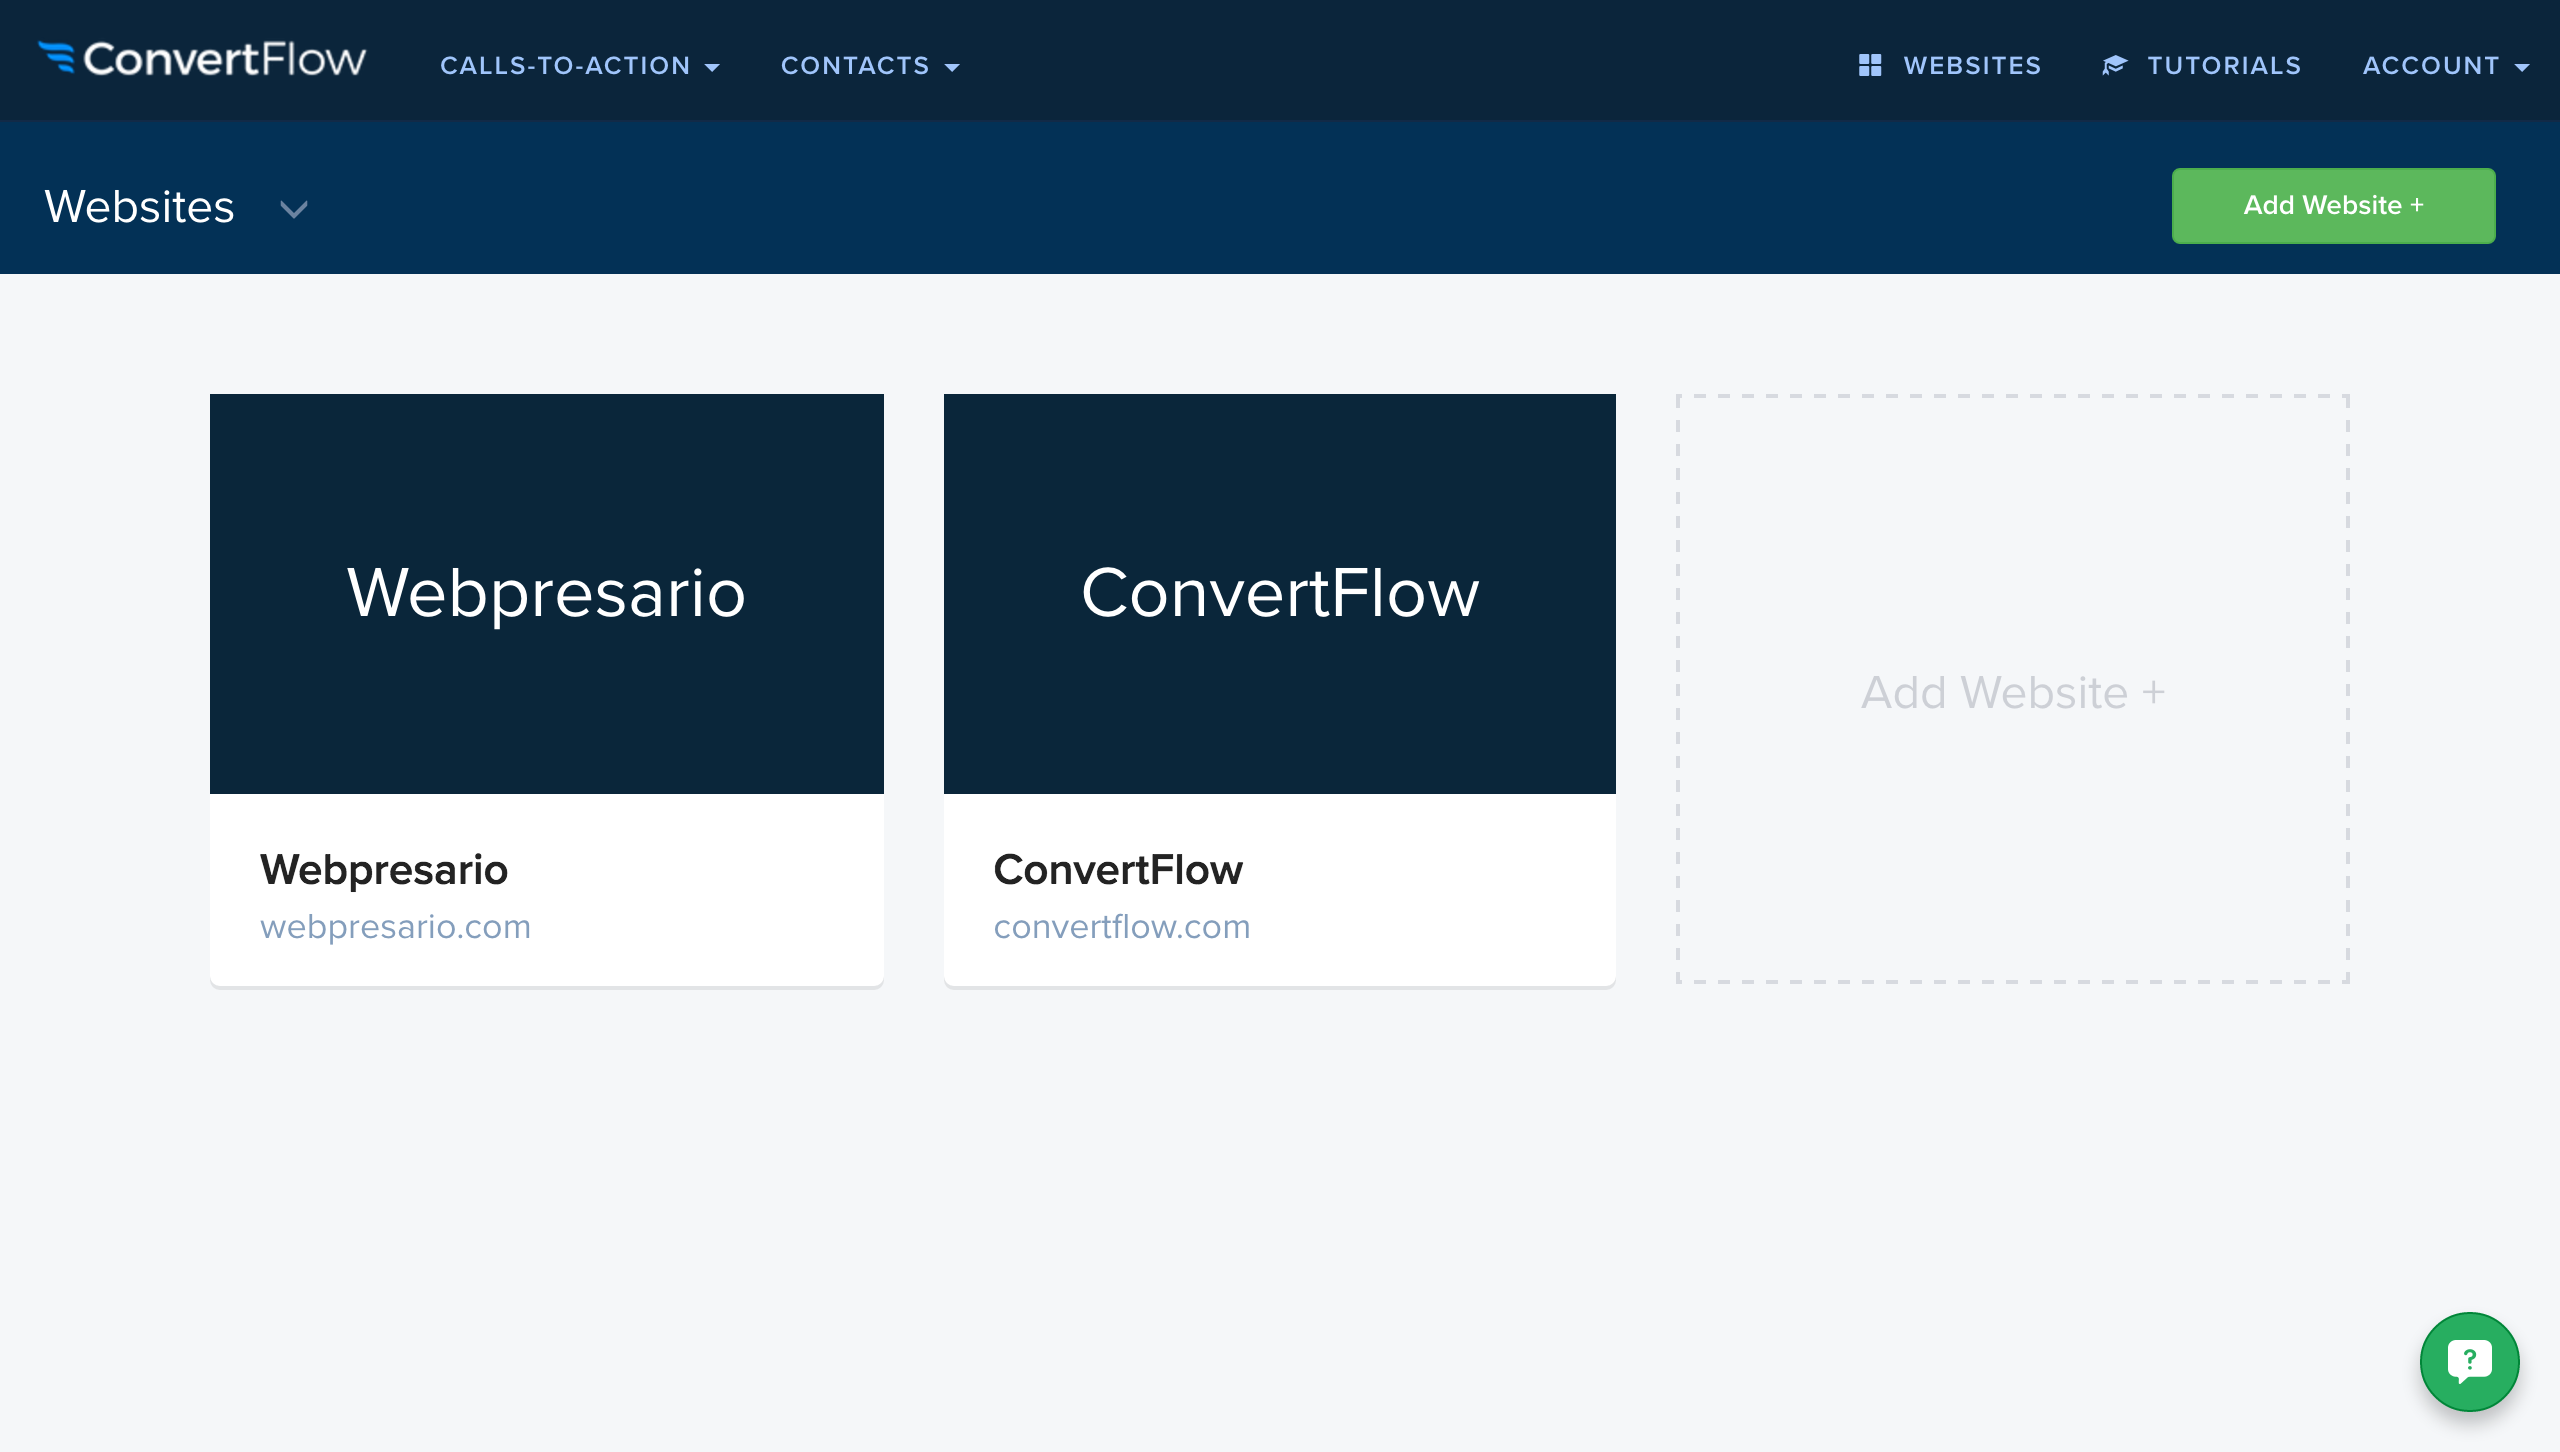Click the ConvertFlow card title
Image resolution: width=2560 pixels, height=1452 pixels.
(x=1118, y=870)
